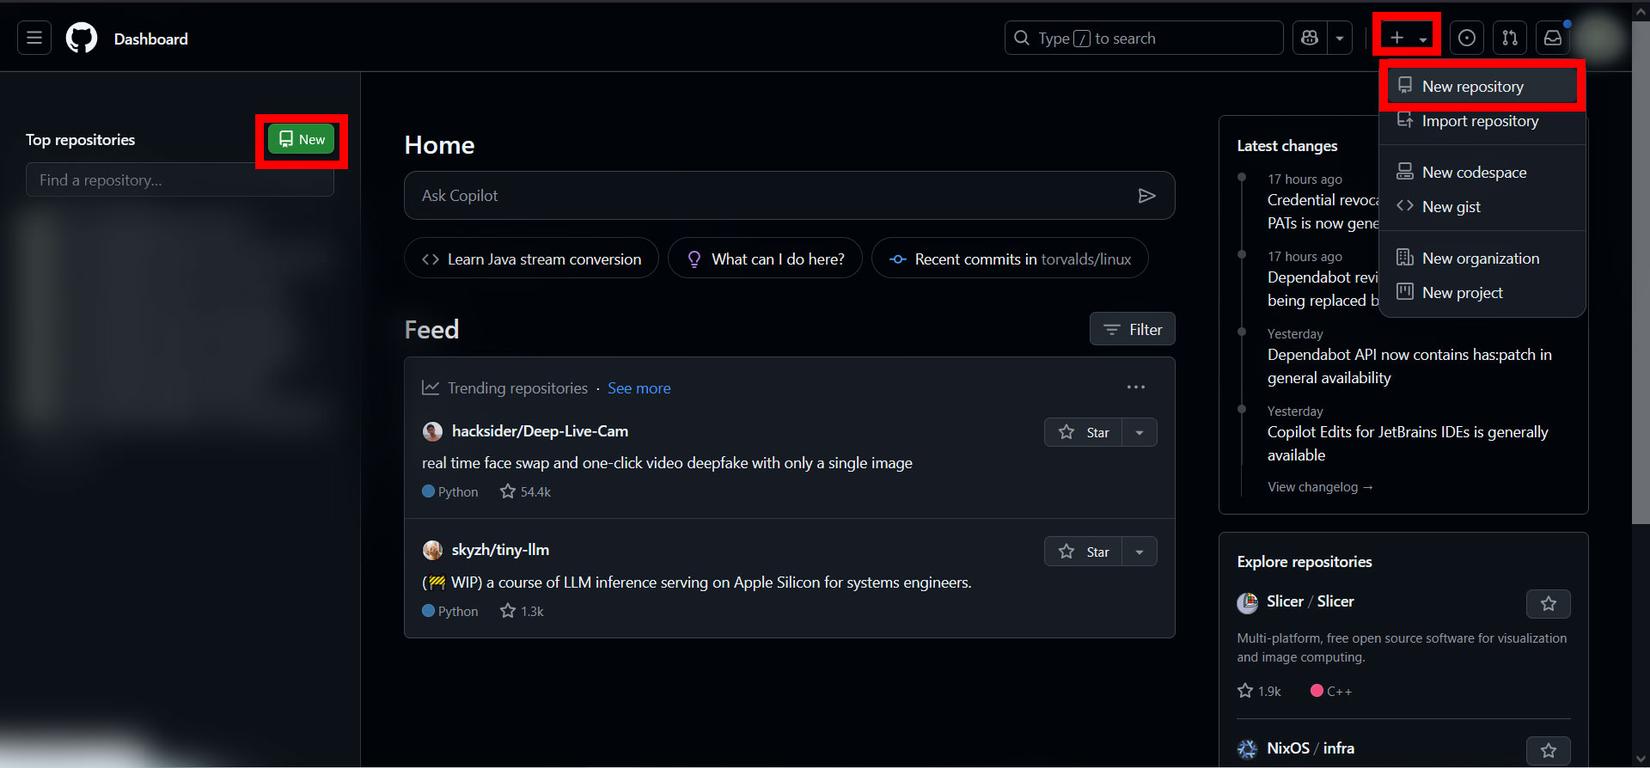Screen dimensions: 1650x768
Task: Click the 1.9k stars count for Slicer
Action: pos(1259,691)
